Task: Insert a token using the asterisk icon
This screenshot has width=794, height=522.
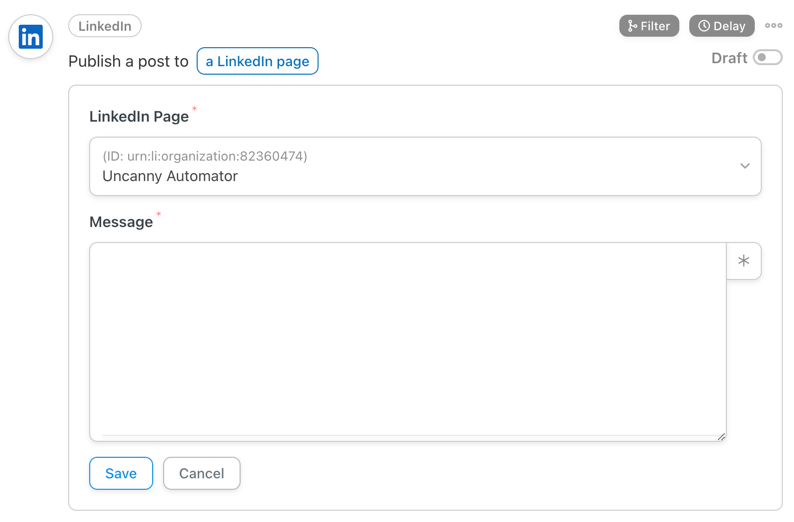Action: (x=743, y=261)
